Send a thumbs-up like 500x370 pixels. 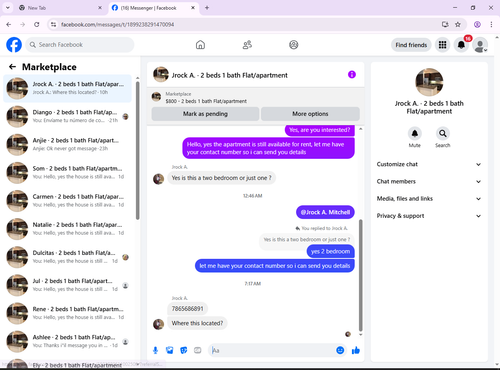point(356,350)
